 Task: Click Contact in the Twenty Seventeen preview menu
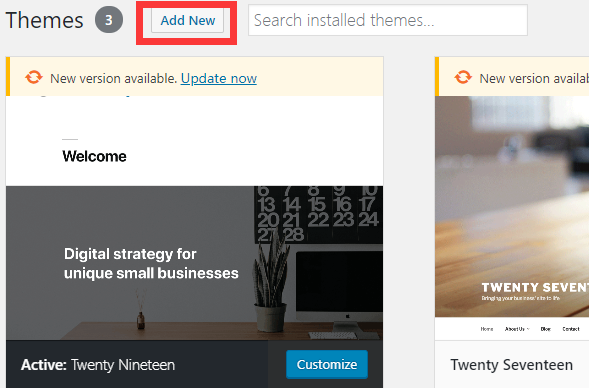point(571,329)
